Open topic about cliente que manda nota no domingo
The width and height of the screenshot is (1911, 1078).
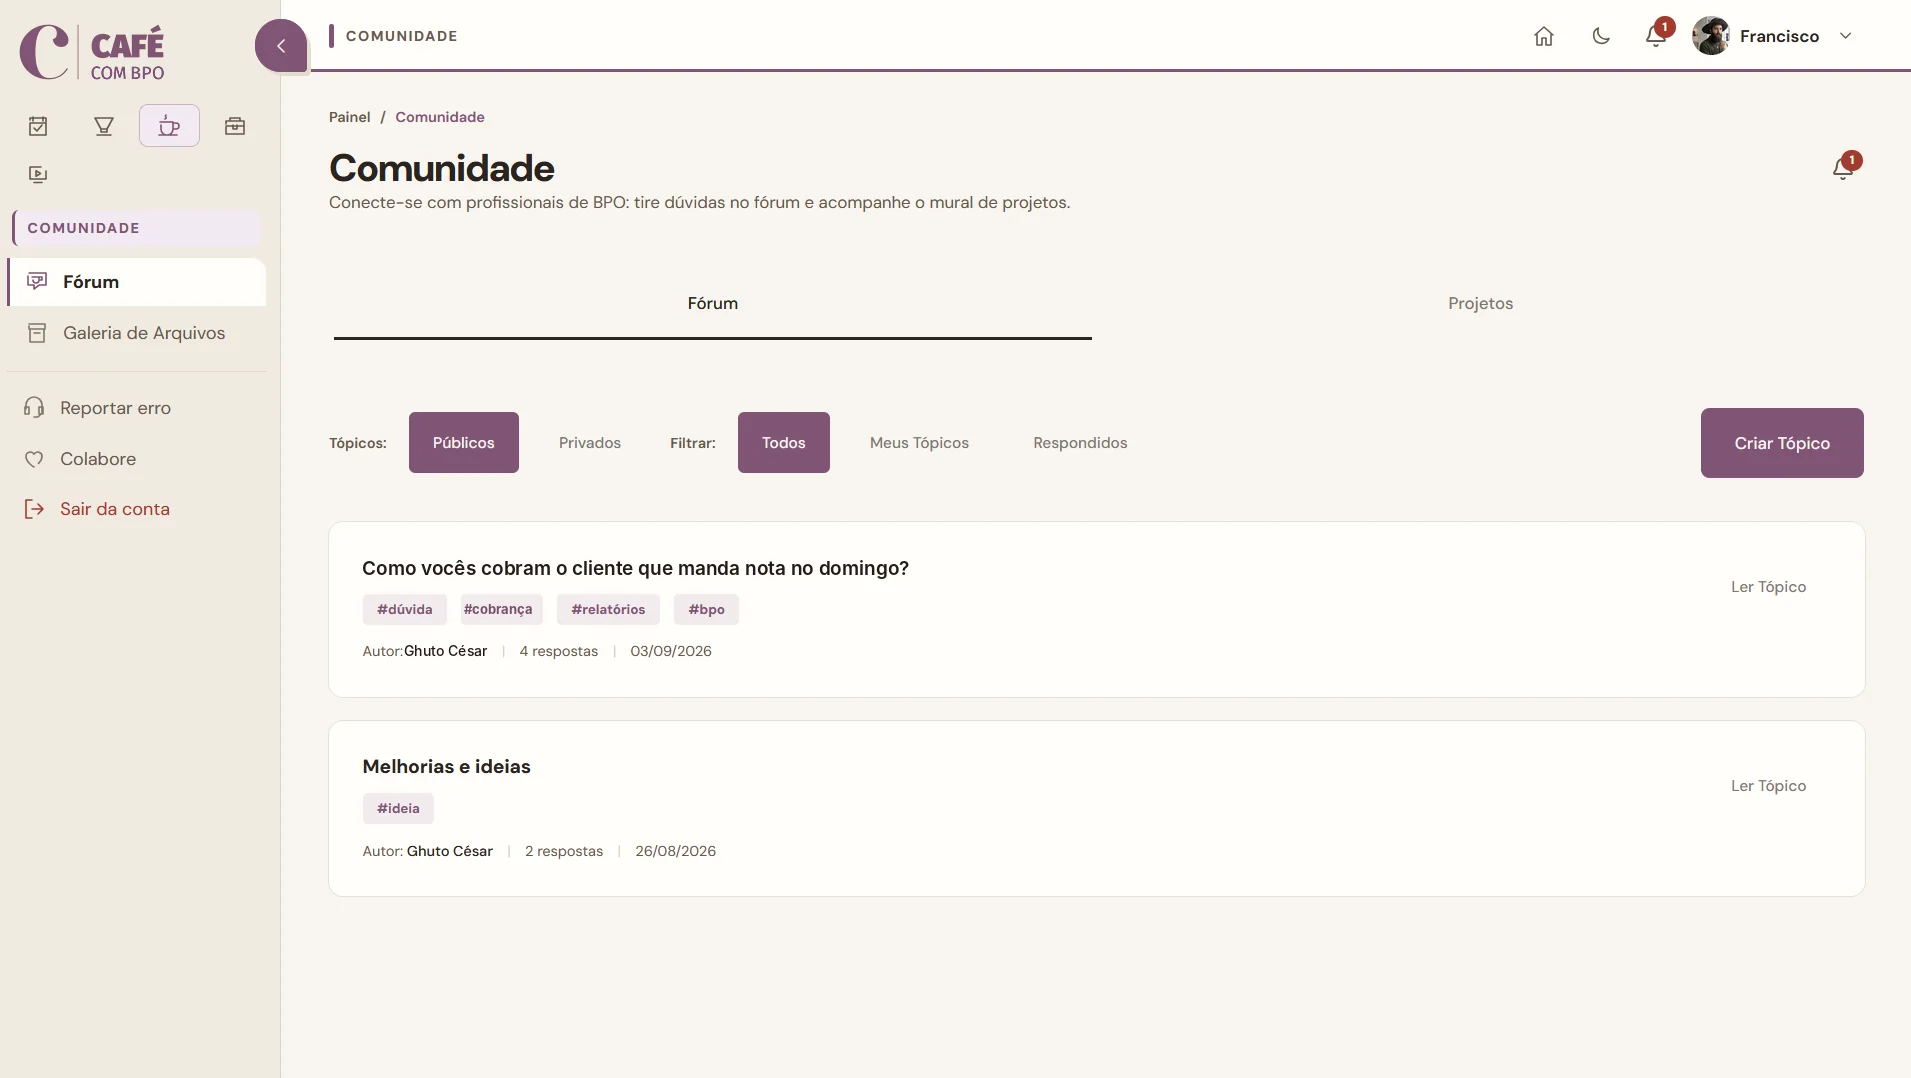pos(635,568)
